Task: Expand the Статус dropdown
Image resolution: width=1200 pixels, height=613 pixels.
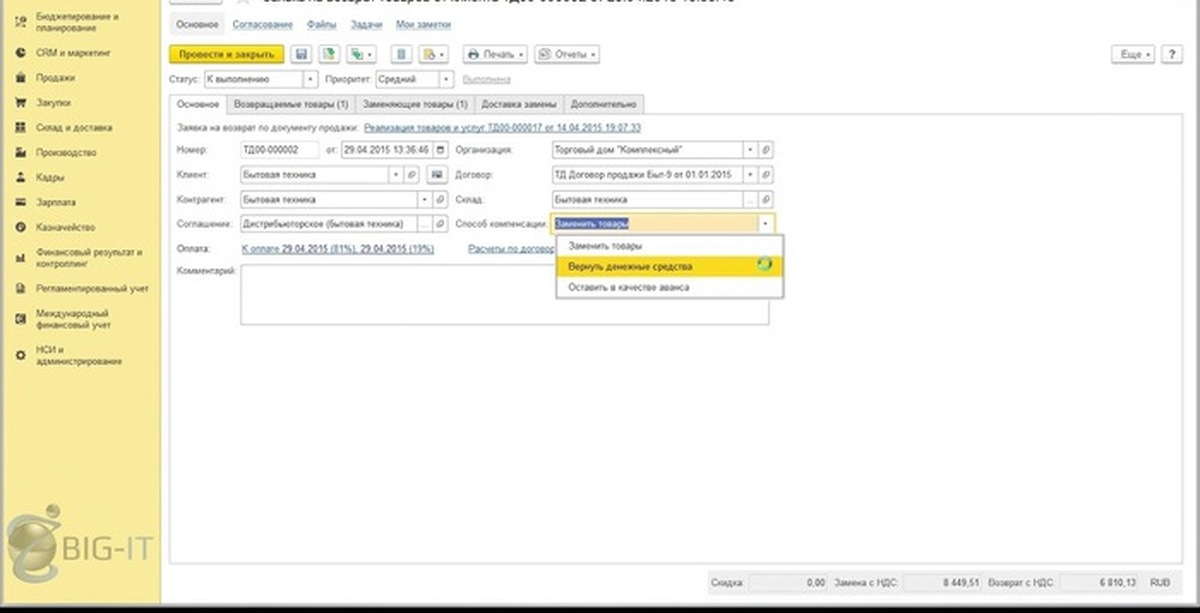Action: (310, 79)
